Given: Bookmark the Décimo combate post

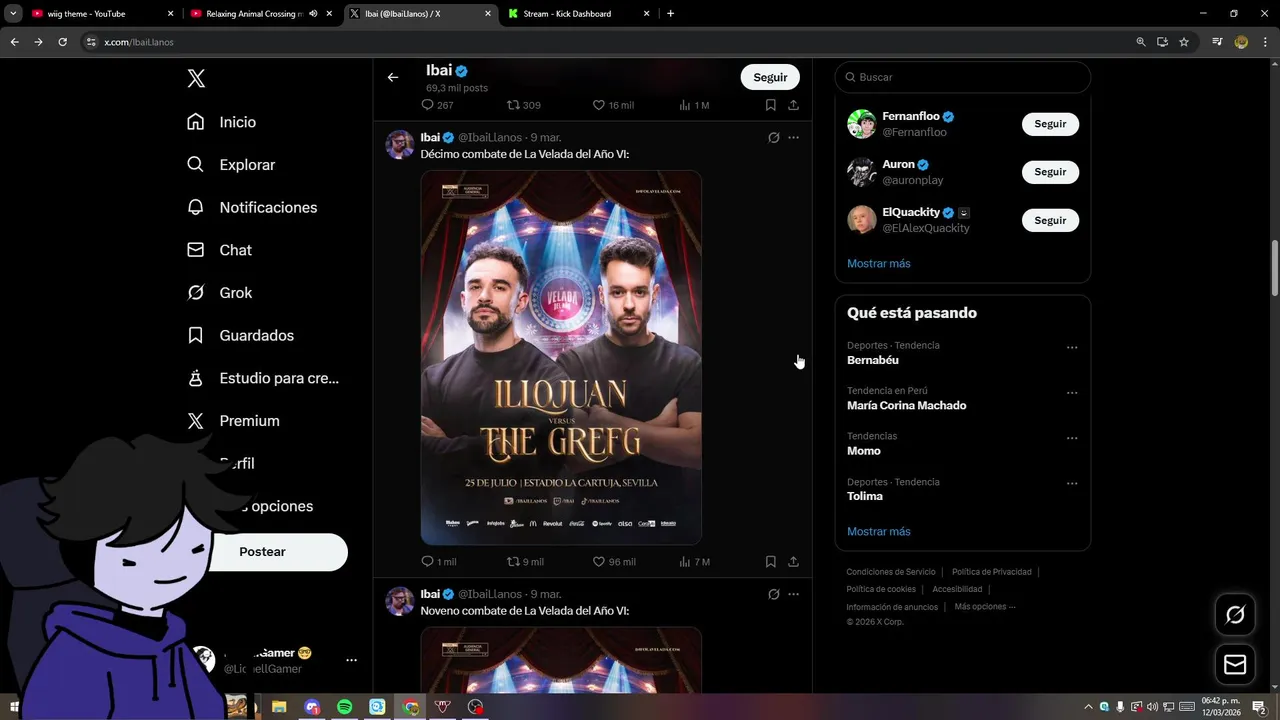Looking at the screenshot, I should pyautogui.click(x=771, y=562).
